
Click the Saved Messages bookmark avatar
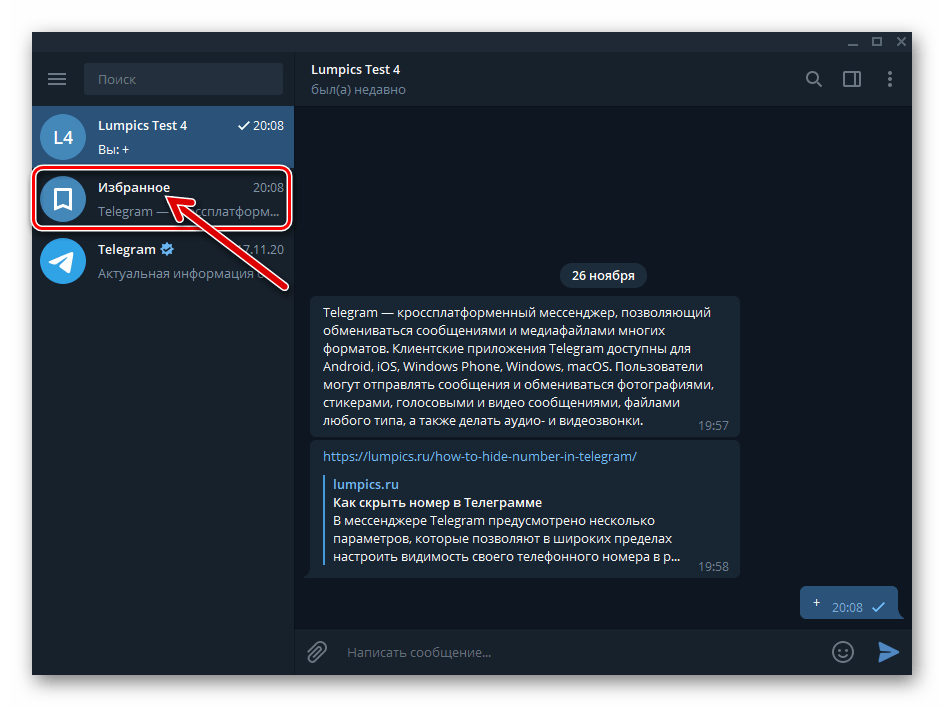62,198
